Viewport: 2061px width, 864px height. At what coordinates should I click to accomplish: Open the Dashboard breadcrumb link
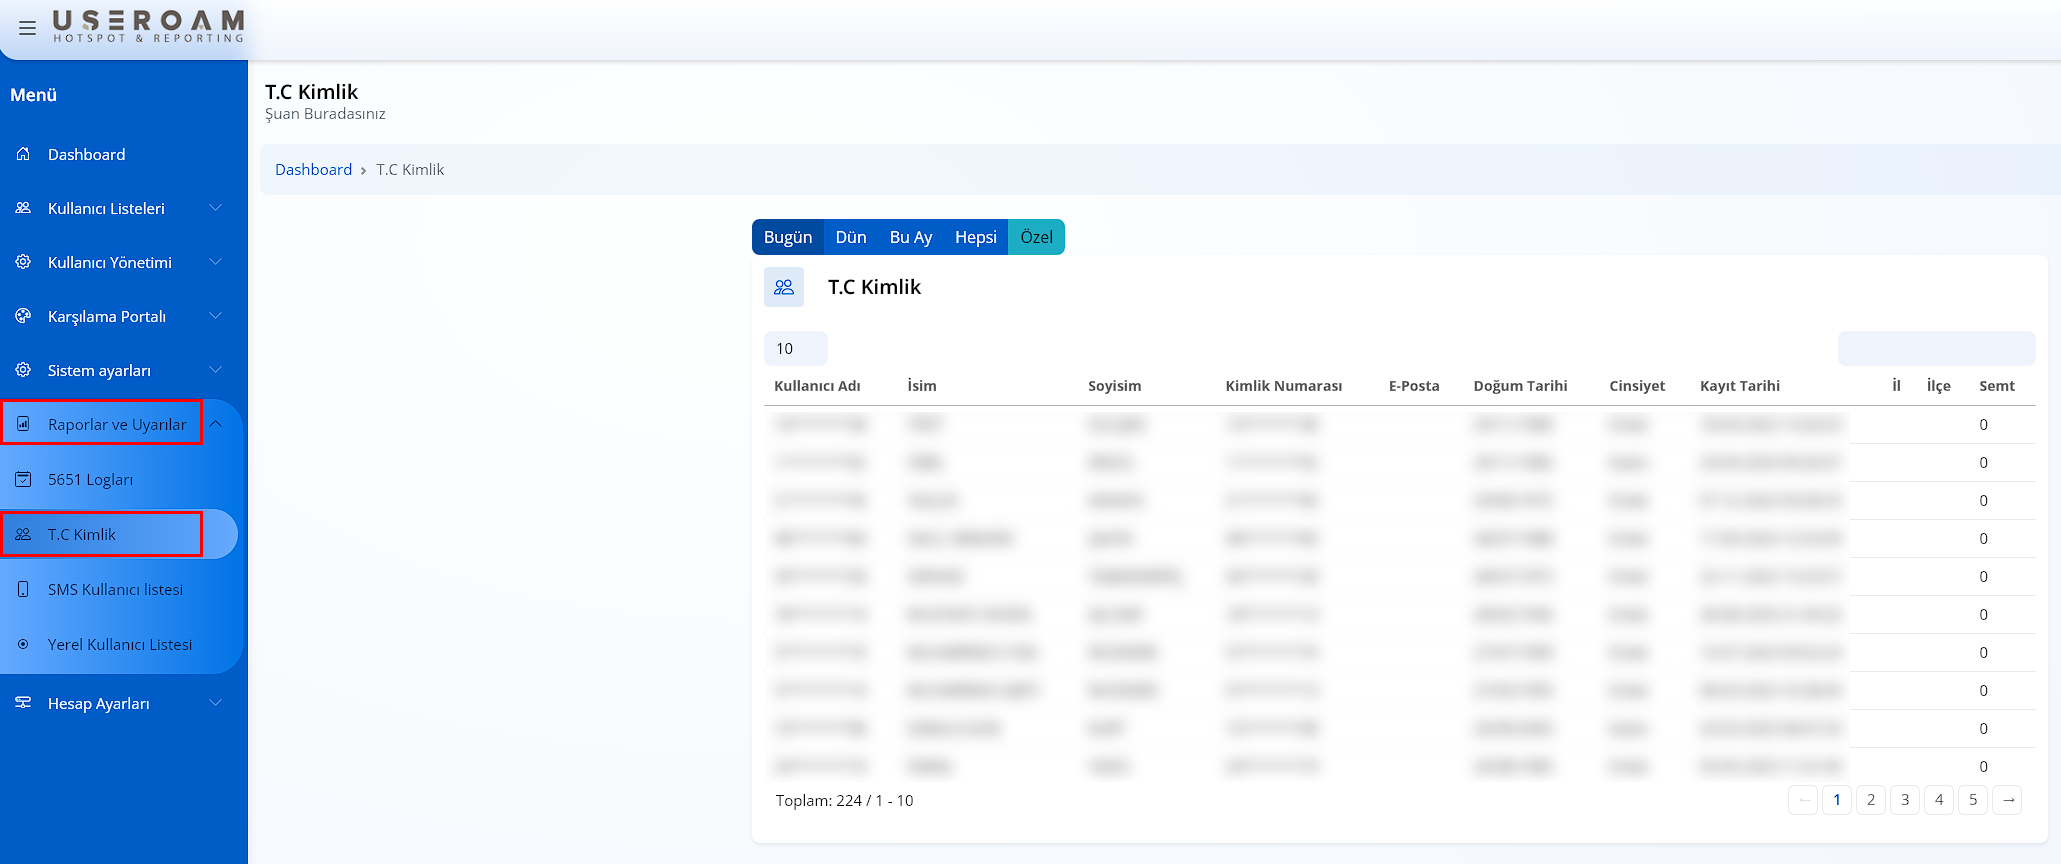[x=313, y=170]
